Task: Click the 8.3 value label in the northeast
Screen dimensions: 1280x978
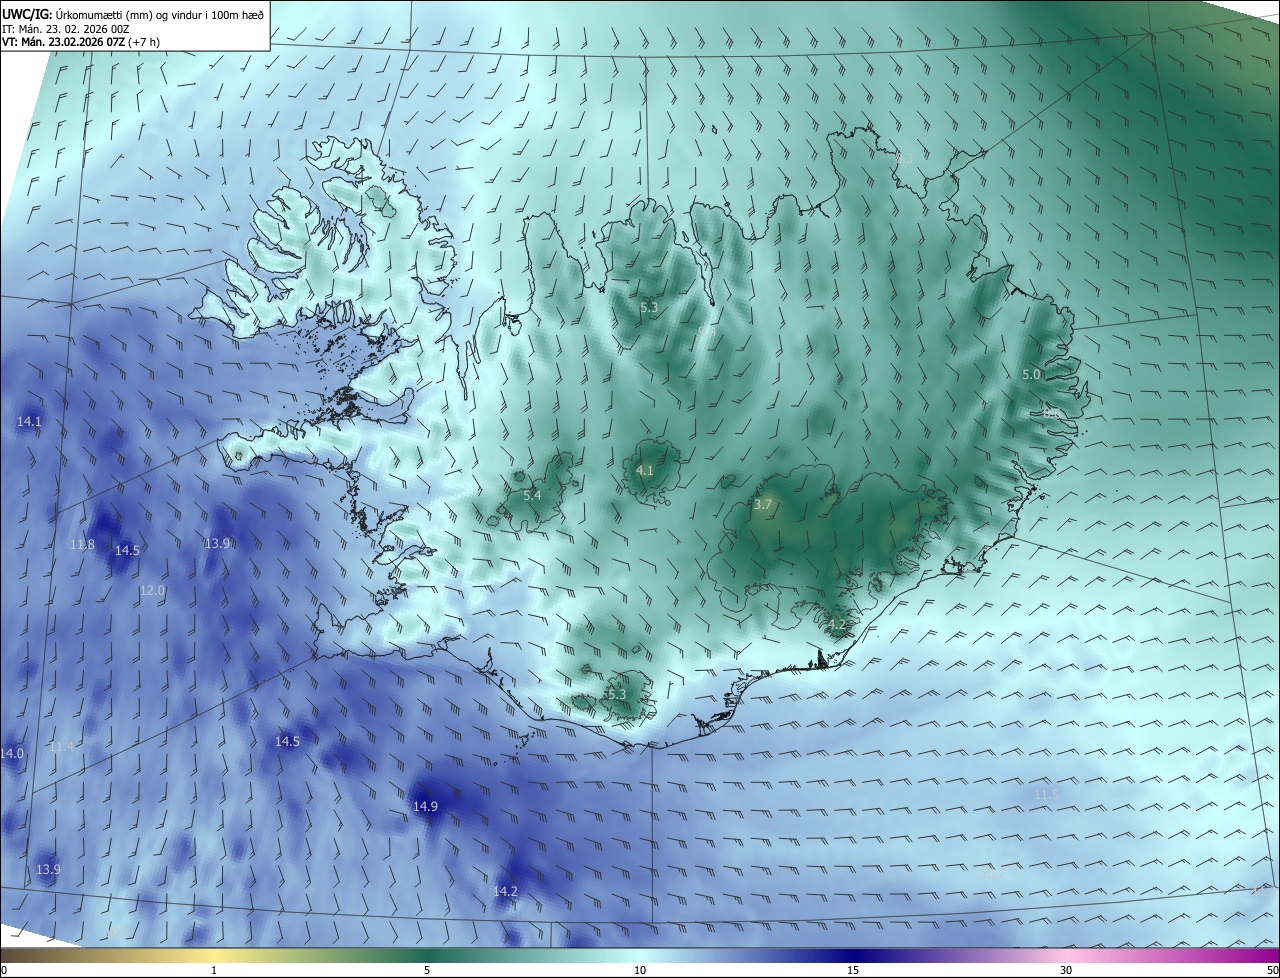Action: [x=904, y=159]
